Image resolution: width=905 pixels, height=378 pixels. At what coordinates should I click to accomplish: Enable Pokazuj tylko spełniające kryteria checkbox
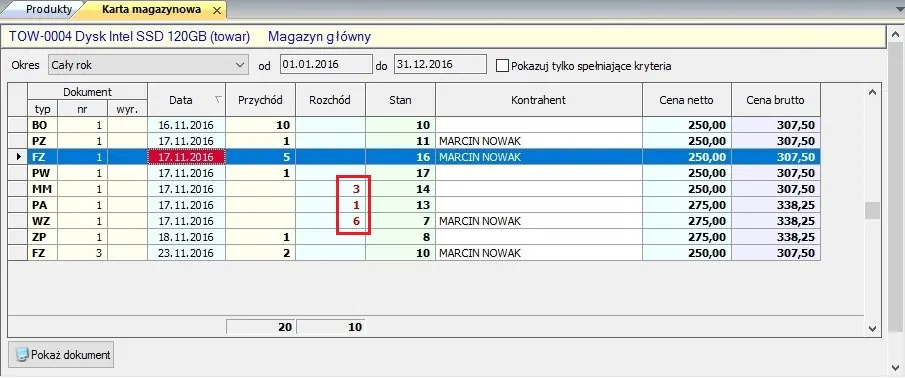click(502, 66)
